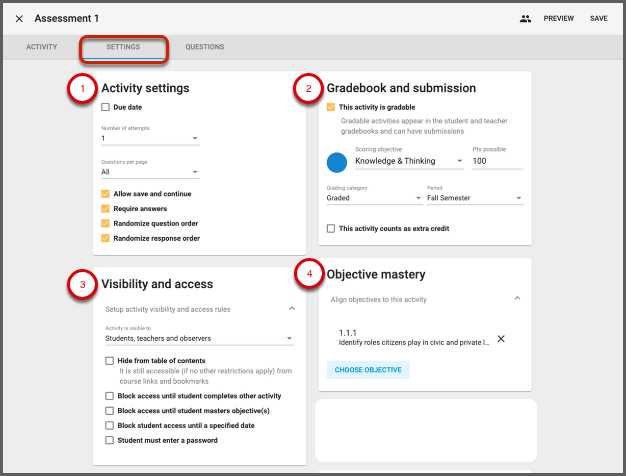Open the Period dropdown showing Fall Semester
The width and height of the screenshot is (626, 476).
(475, 198)
